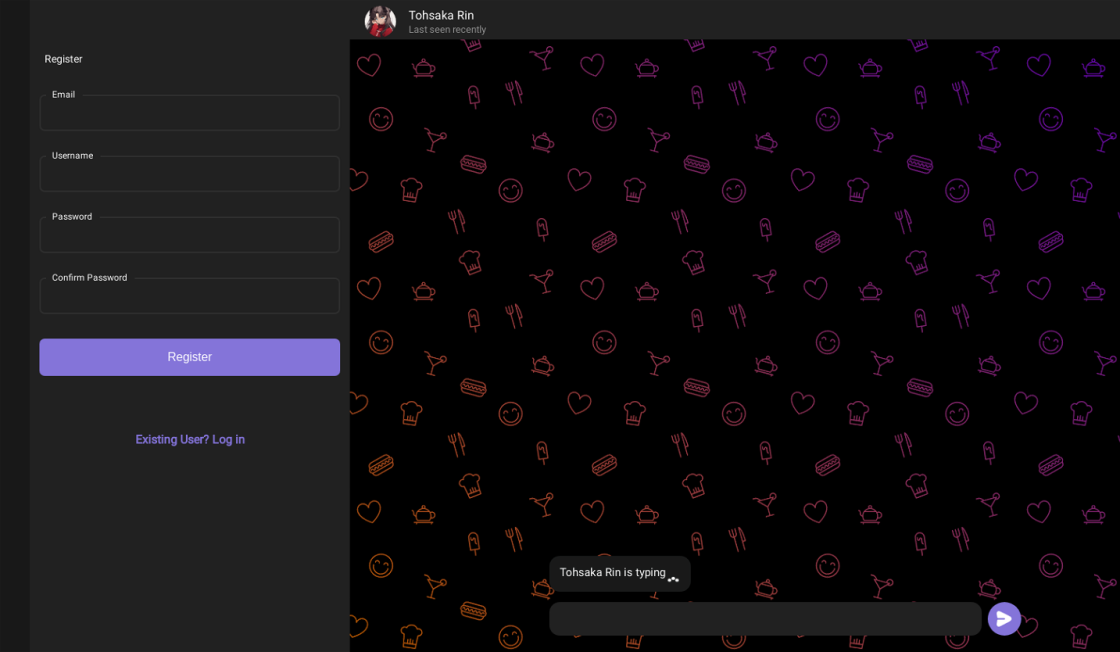Click the Password field label
Image resolution: width=1120 pixels, height=652 pixels.
pos(72,217)
